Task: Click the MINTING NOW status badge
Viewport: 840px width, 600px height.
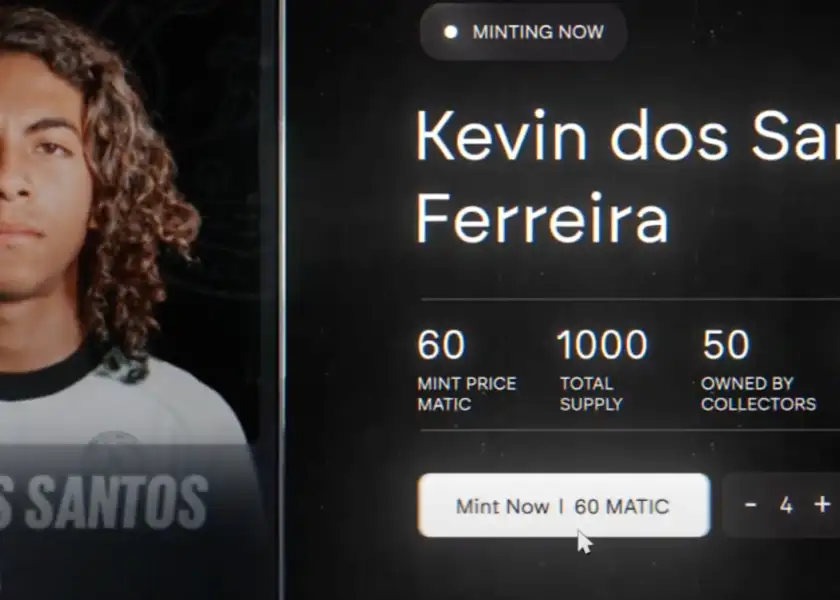Action: pyautogui.click(x=523, y=32)
